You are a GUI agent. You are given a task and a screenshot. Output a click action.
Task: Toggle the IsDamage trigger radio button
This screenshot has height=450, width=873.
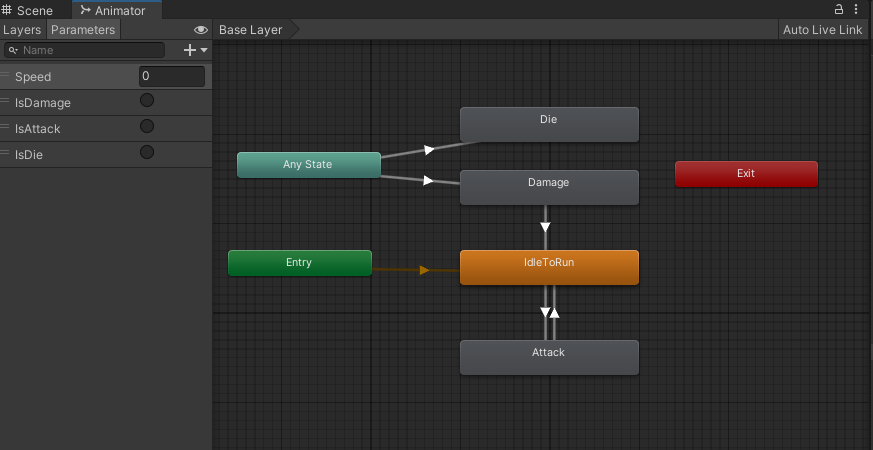[147, 100]
